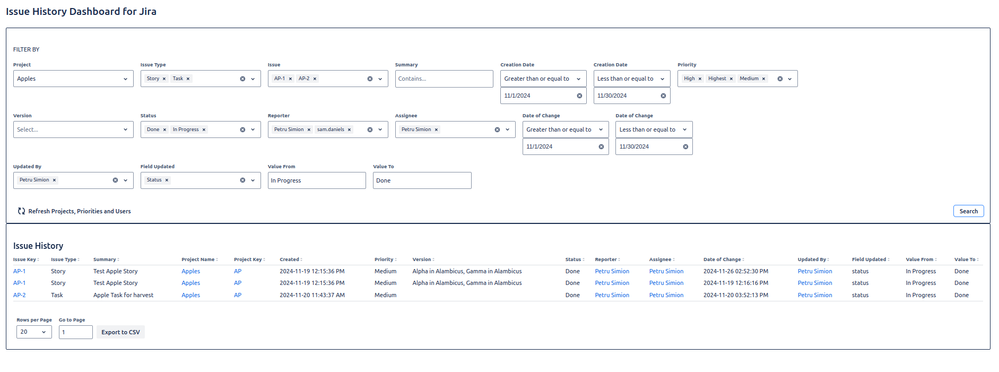Image resolution: width=999 pixels, height=372 pixels.
Task: Clear the first Creation Date value 11/1/2024
Action: pos(579,96)
